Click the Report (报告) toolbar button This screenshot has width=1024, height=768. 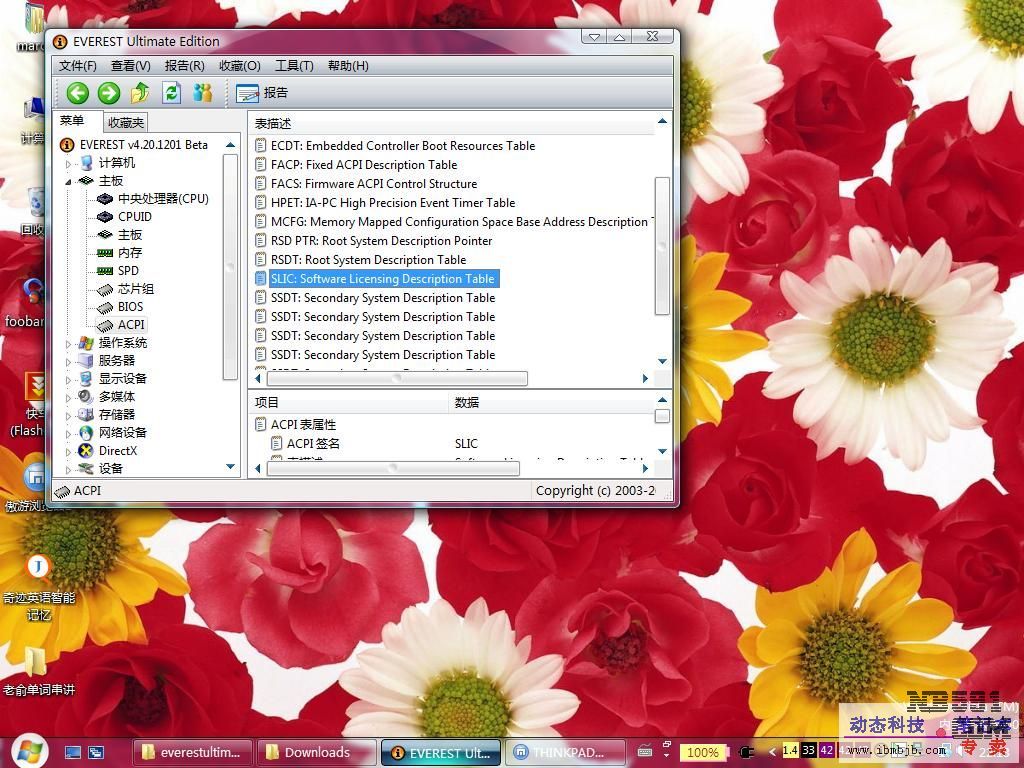[263, 93]
